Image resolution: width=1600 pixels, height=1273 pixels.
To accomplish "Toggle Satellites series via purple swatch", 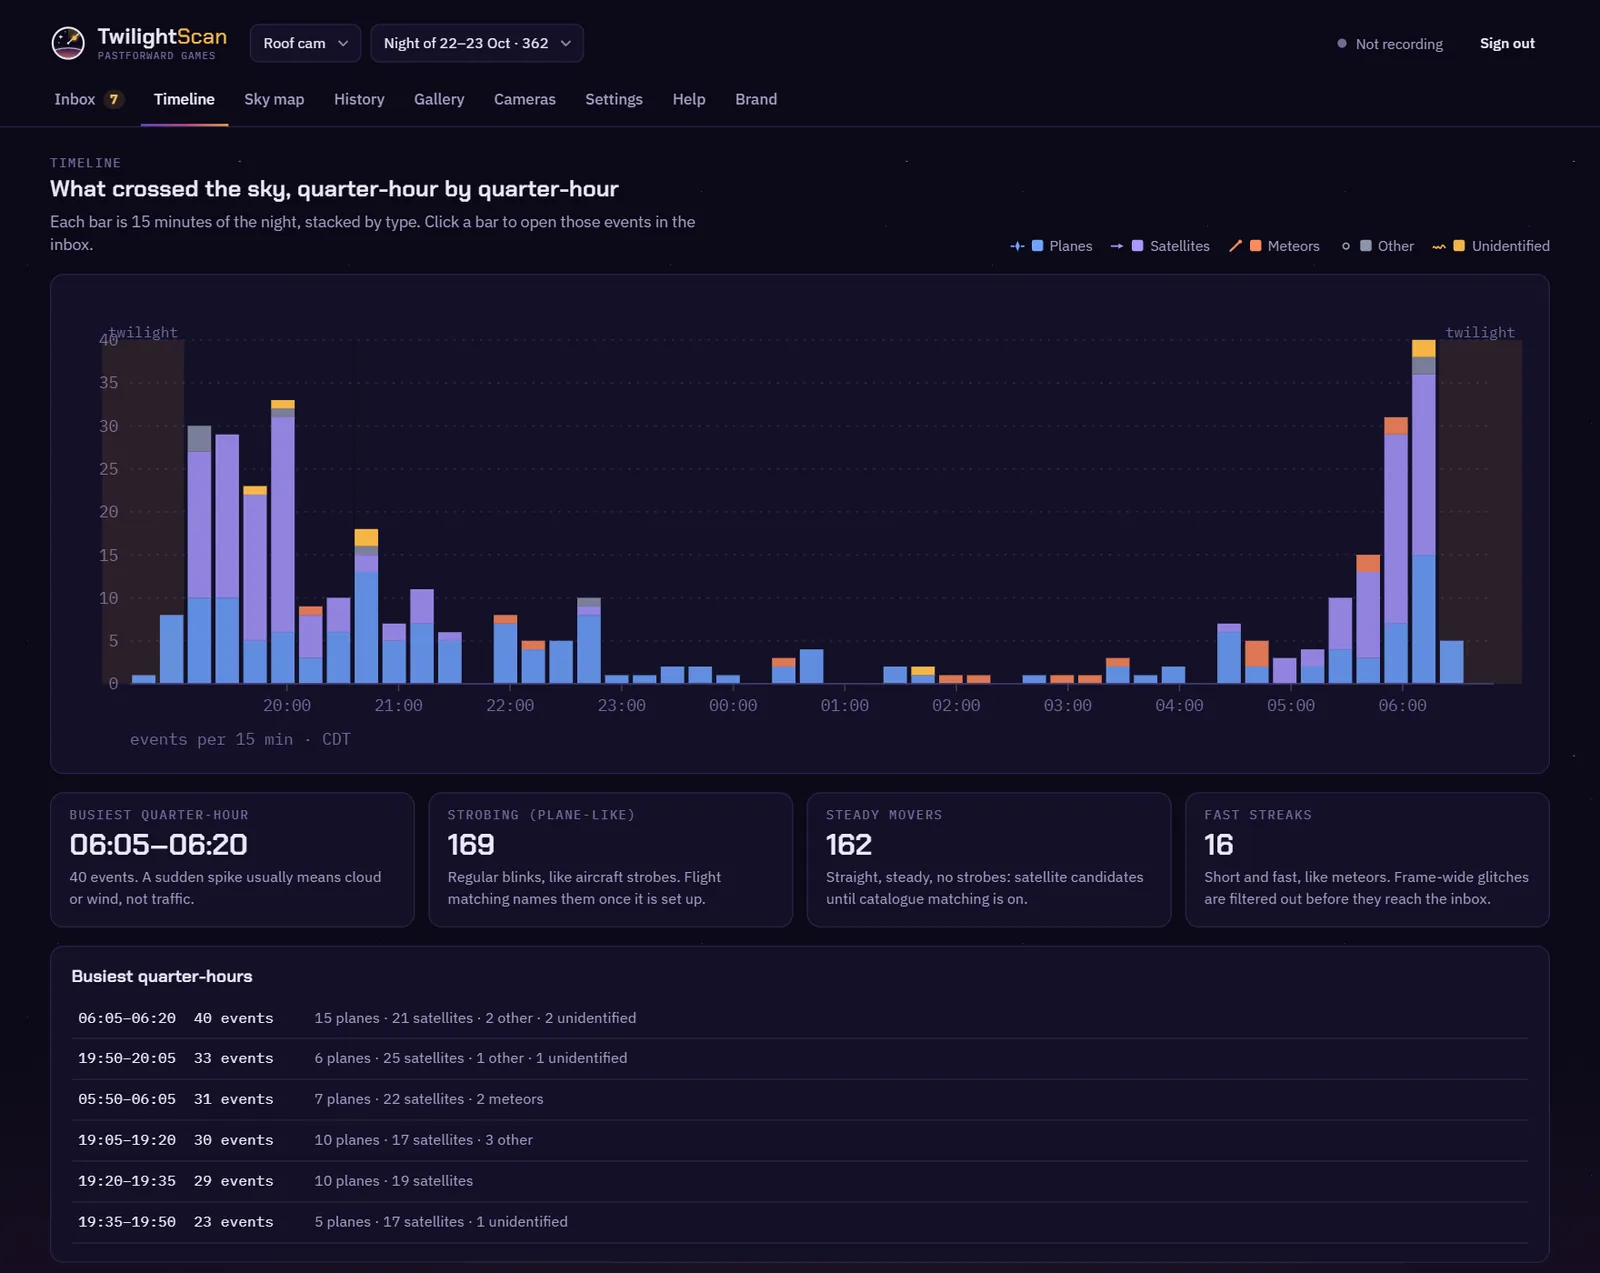I will [x=1137, y=246].
